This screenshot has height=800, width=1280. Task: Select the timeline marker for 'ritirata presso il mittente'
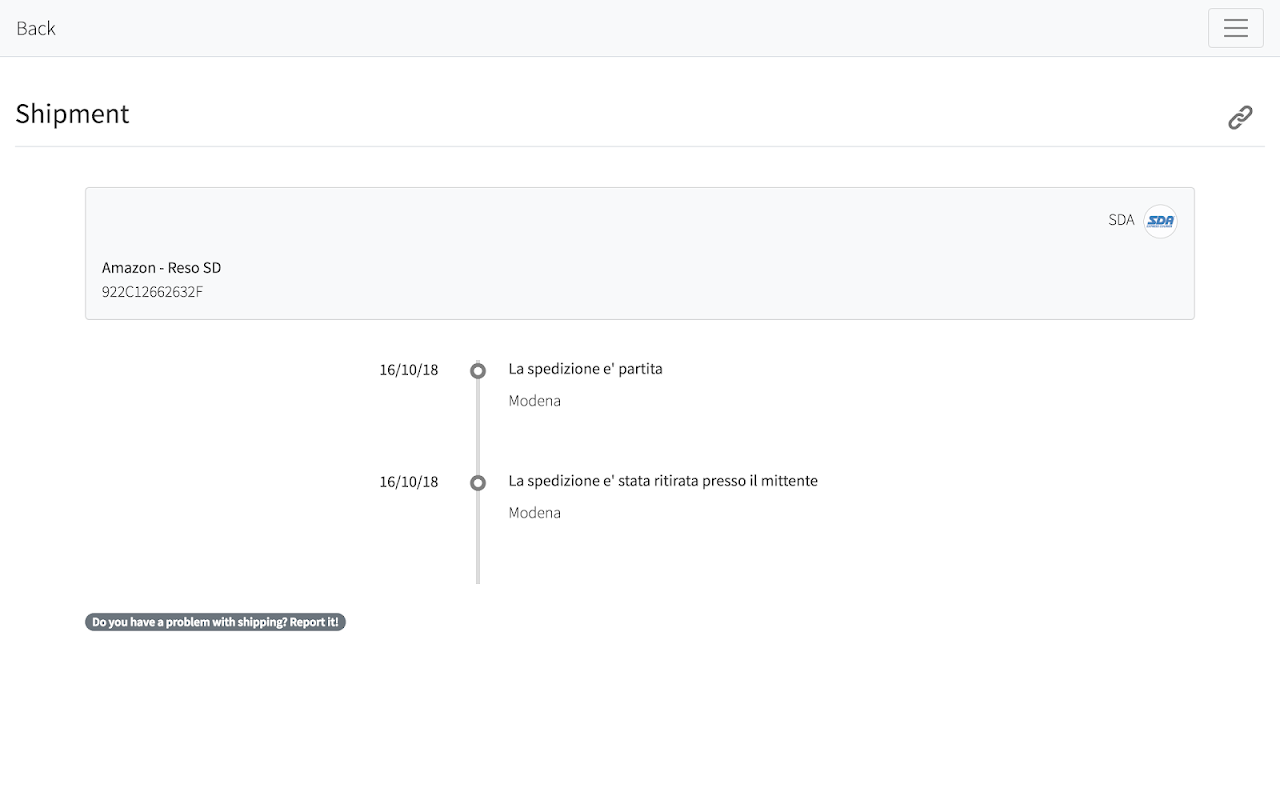click(x=478, y=483)
